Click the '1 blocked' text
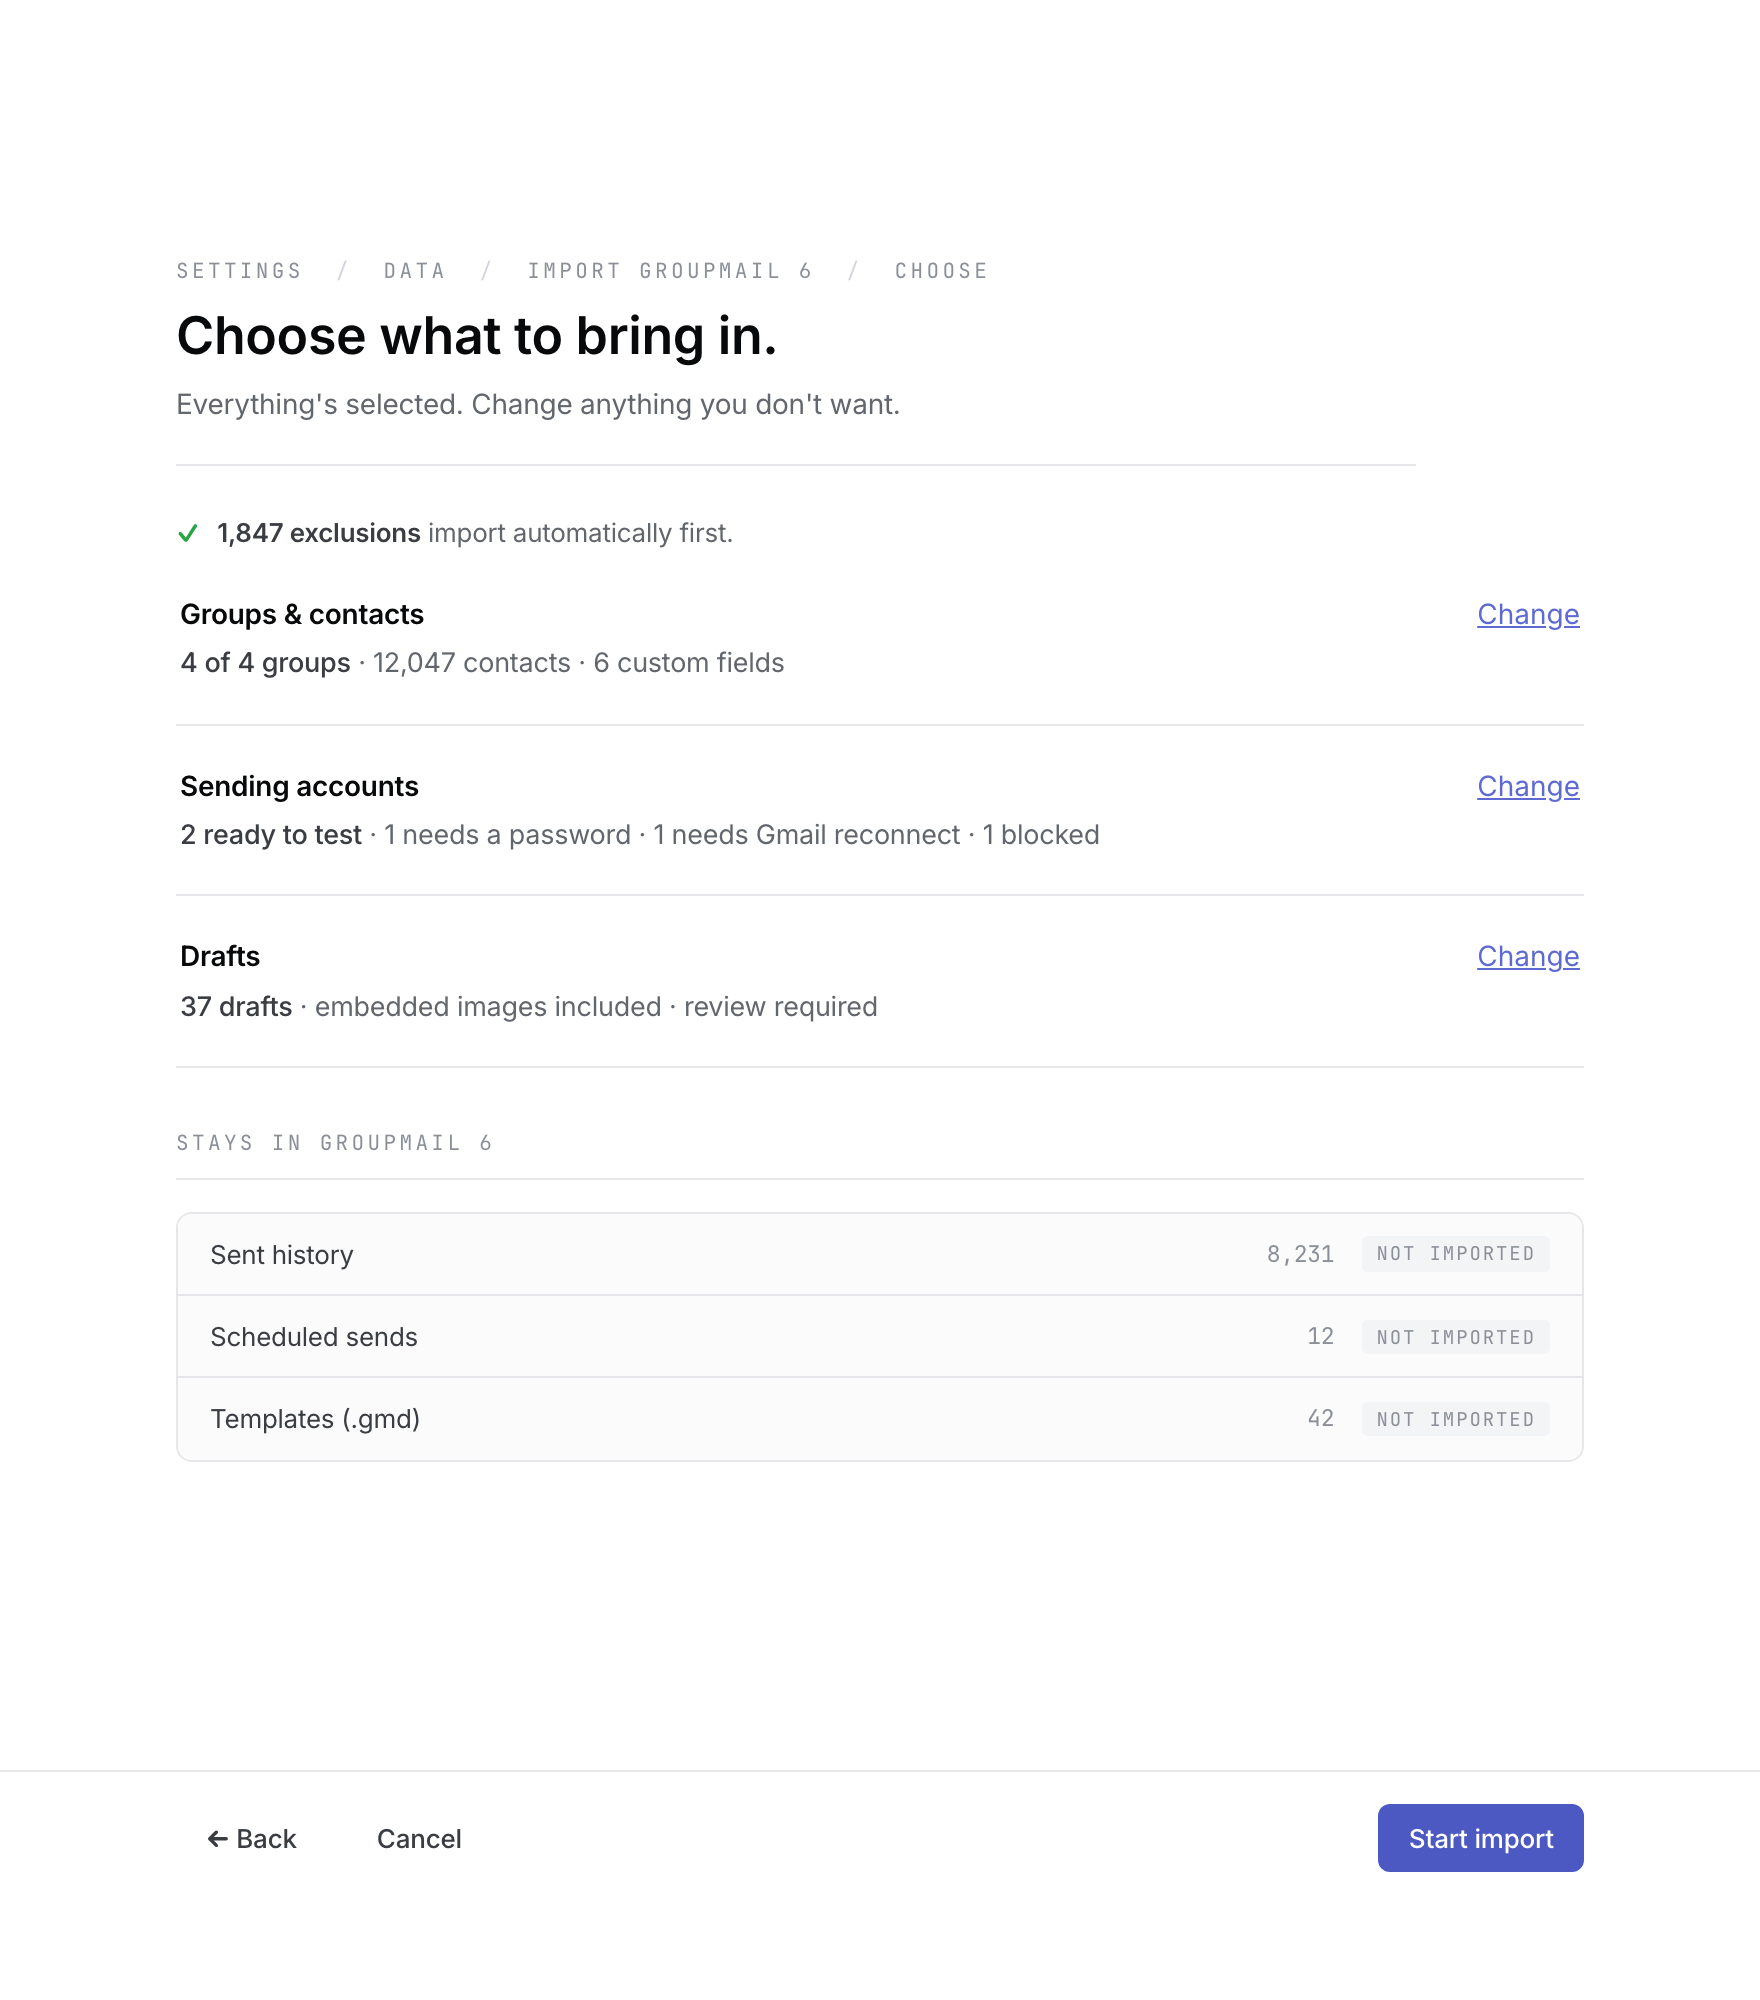The height and width of the screenshot is (2000, 1760). [1041, 835]
